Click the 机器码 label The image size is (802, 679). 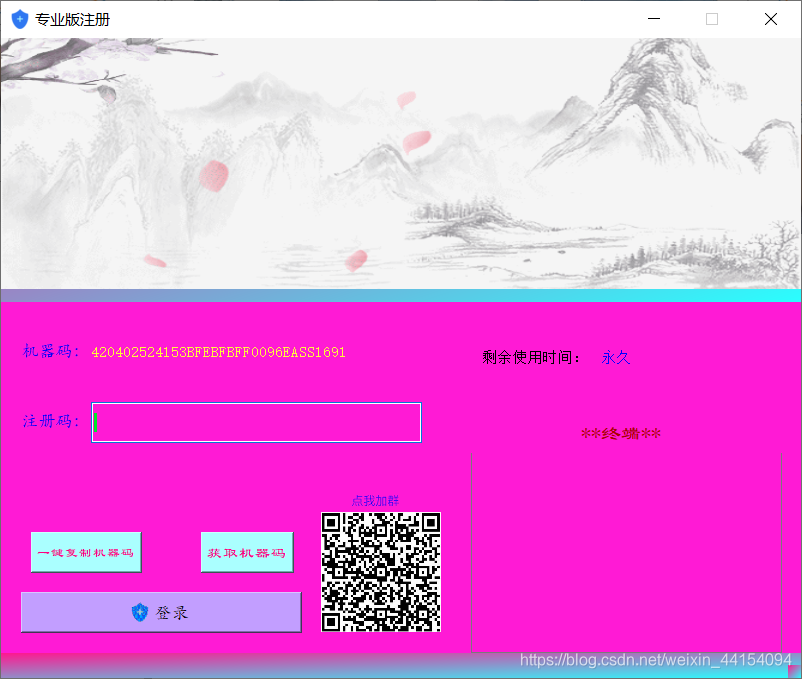[x=51, y=352]
